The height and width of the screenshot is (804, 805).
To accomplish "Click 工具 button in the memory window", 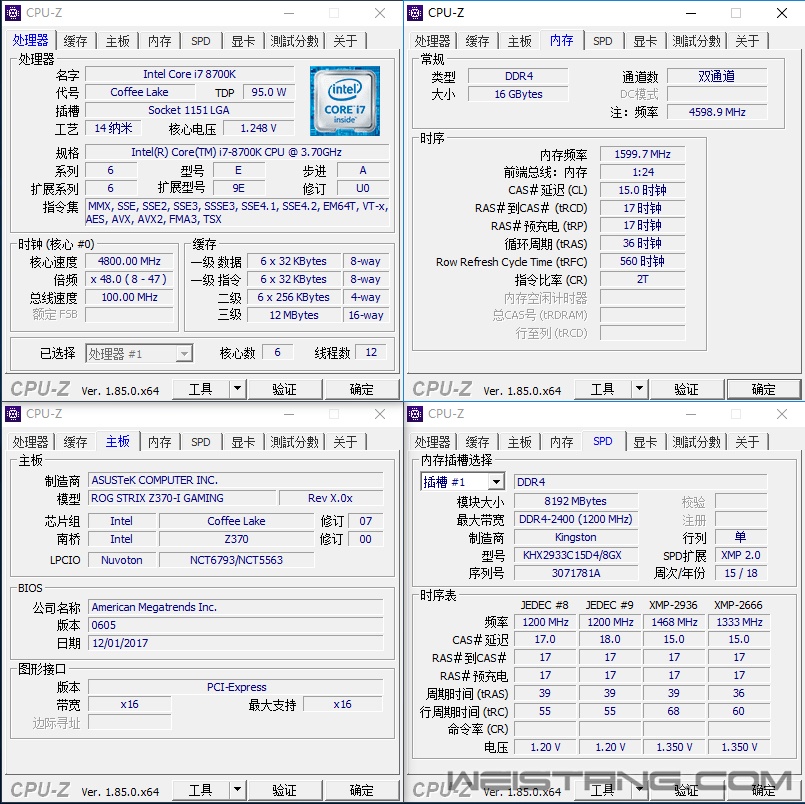I will pos(603,389).
